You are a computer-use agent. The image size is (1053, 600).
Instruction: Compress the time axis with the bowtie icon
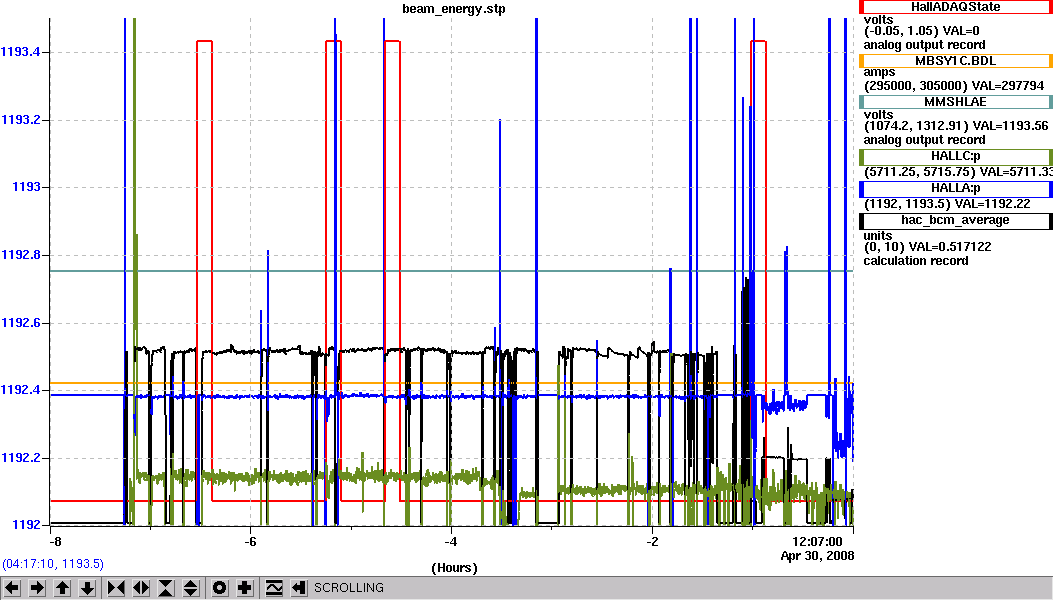click(116, 588)
